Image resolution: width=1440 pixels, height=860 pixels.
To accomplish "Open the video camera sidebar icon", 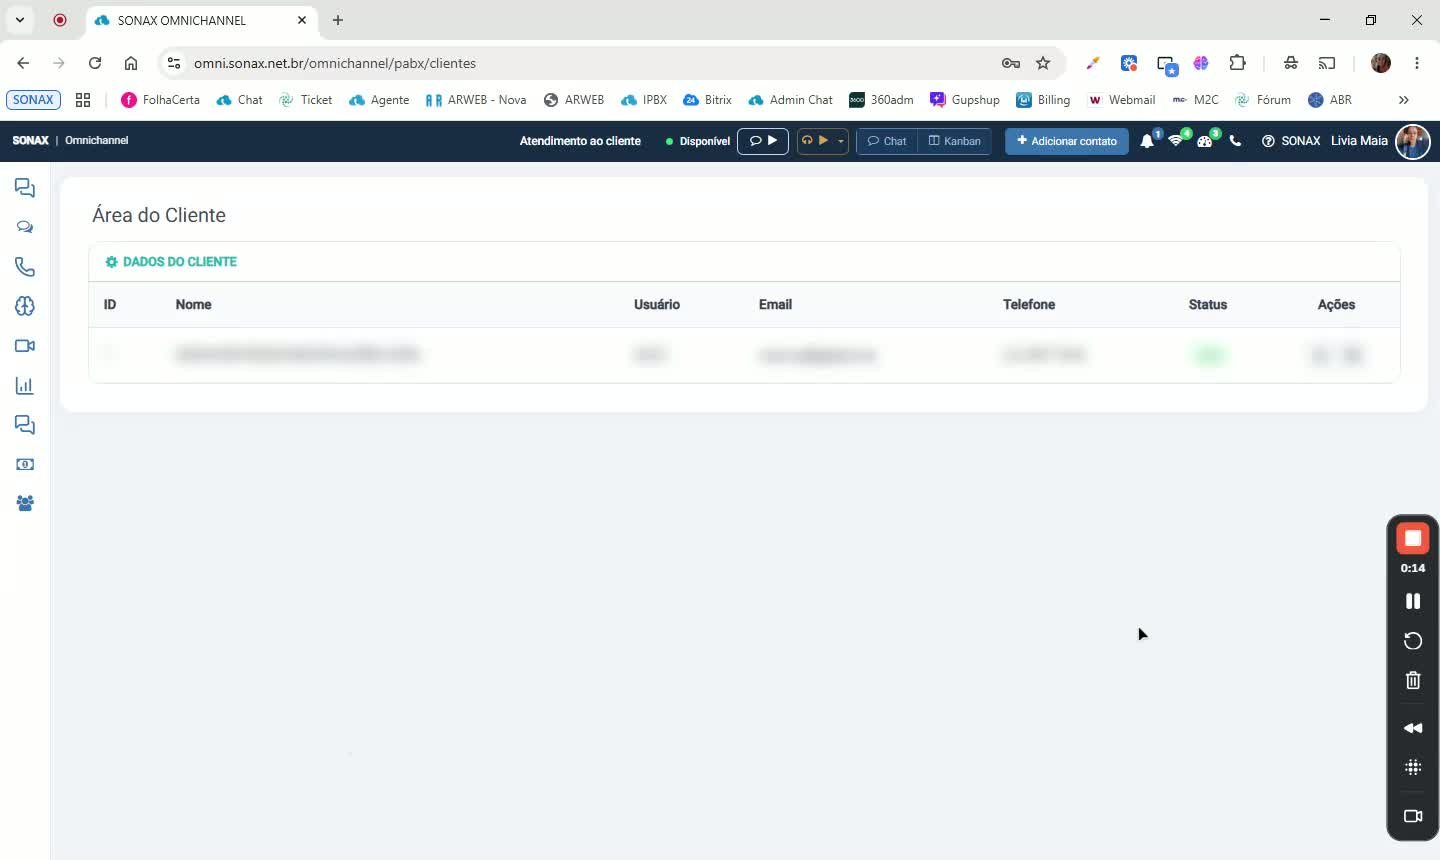I will 25,346.
